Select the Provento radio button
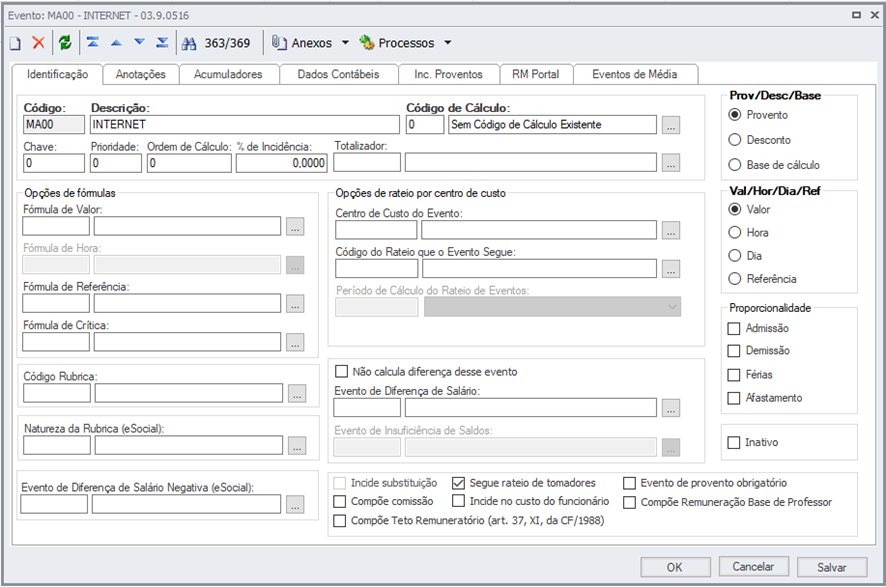This screenshot has height=587, width=886. pyautogui.click(x=735, y=115)
